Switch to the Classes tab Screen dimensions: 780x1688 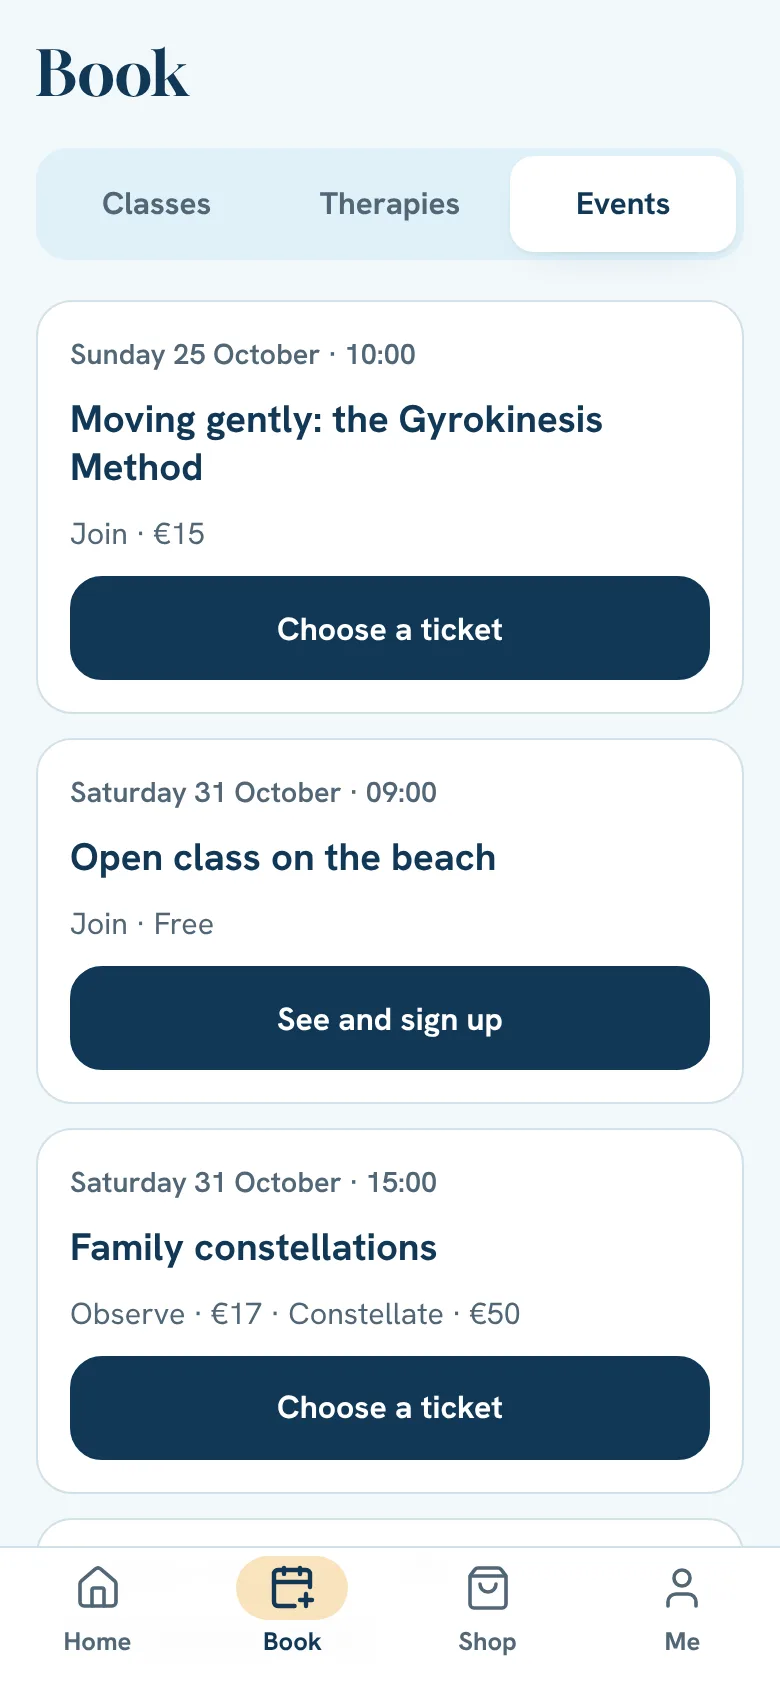[156, 204]
